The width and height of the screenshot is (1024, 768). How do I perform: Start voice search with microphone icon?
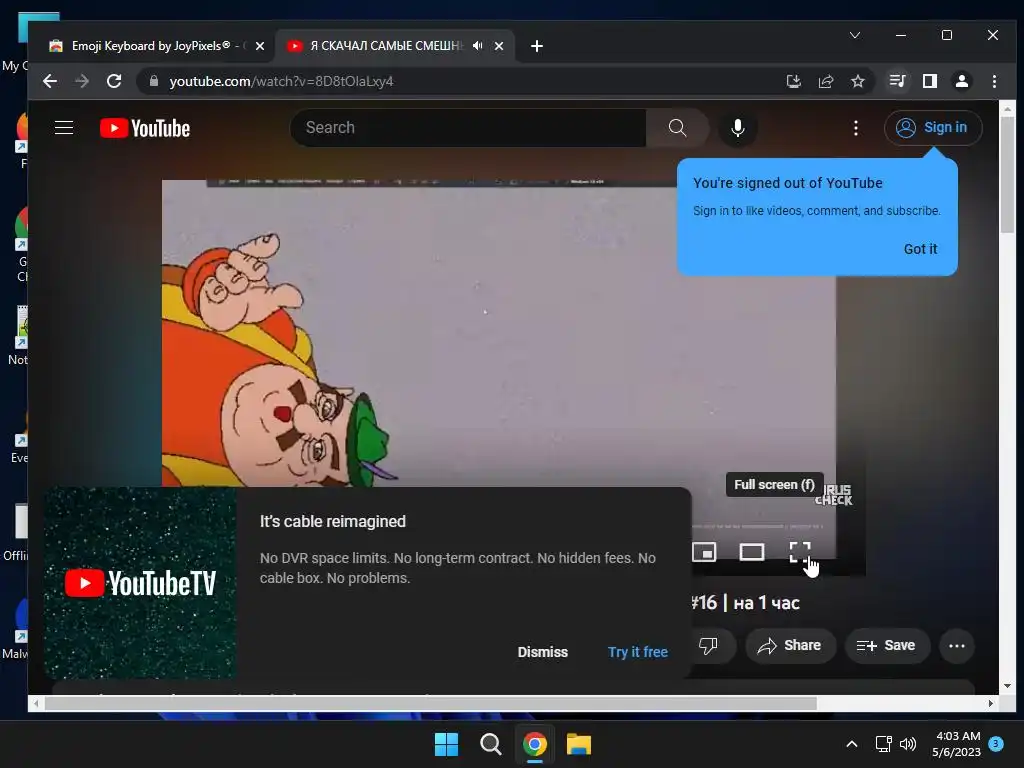pos(738,128)
